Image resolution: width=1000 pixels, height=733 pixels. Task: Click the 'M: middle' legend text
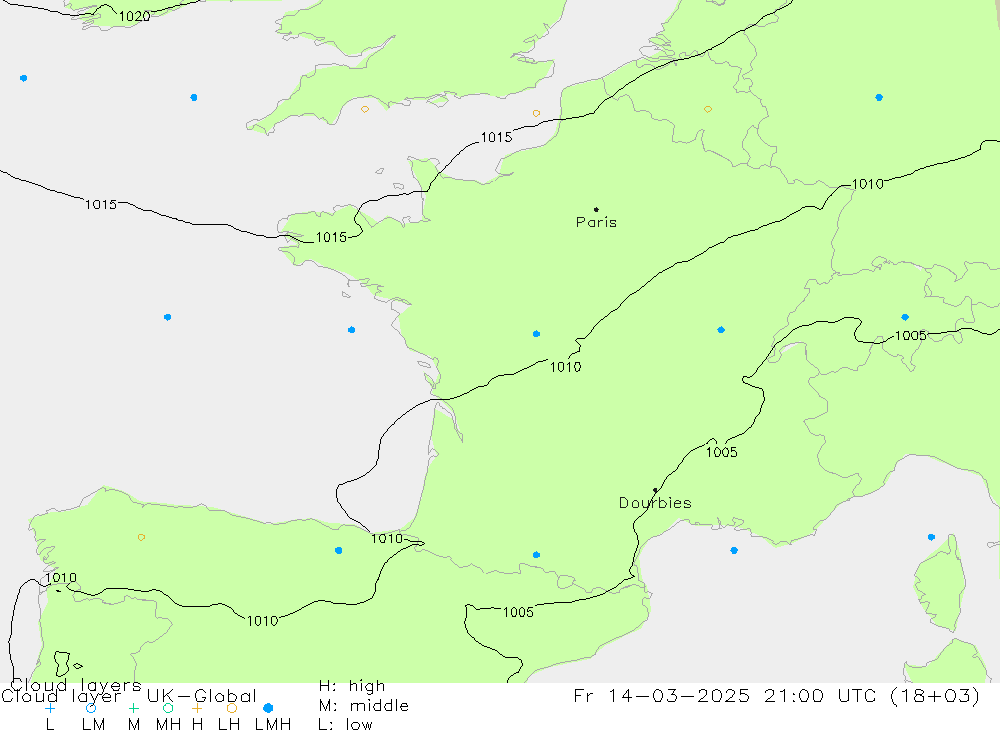(364, 706)
